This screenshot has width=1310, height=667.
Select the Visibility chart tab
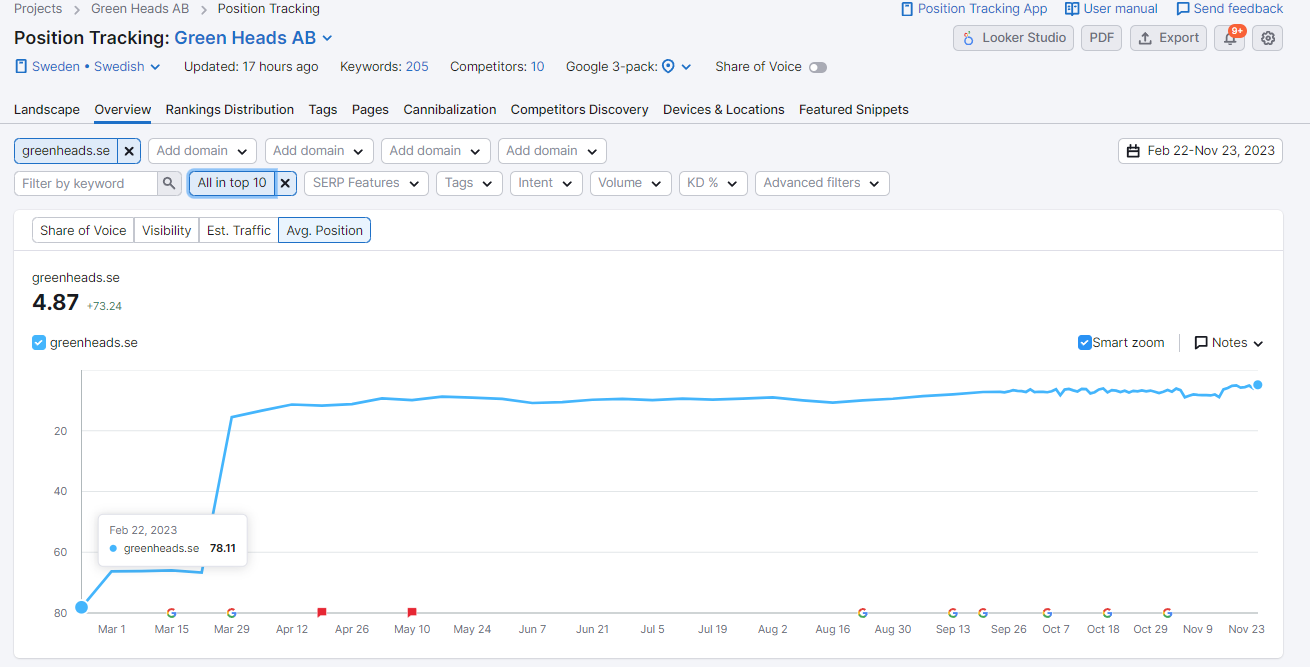[x=166, y=231]
